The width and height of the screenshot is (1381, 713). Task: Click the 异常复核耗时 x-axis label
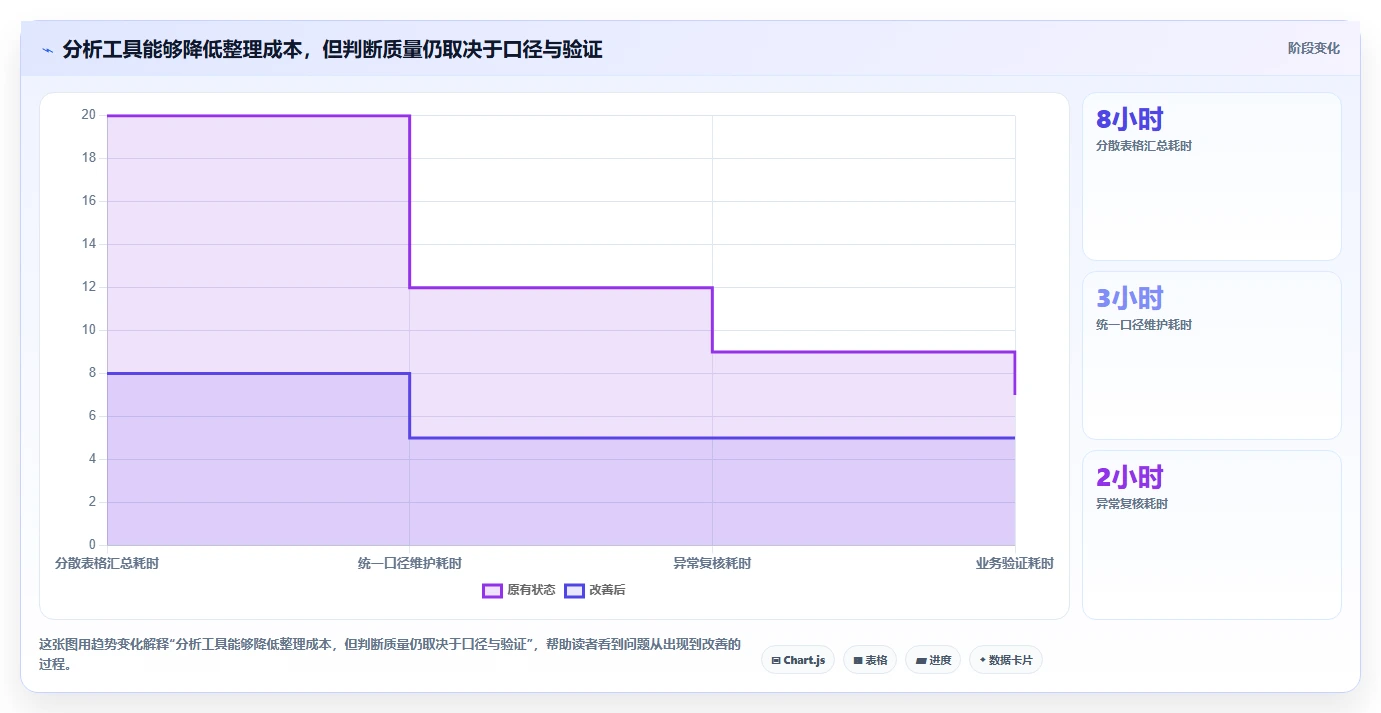(x=712, y=563)
